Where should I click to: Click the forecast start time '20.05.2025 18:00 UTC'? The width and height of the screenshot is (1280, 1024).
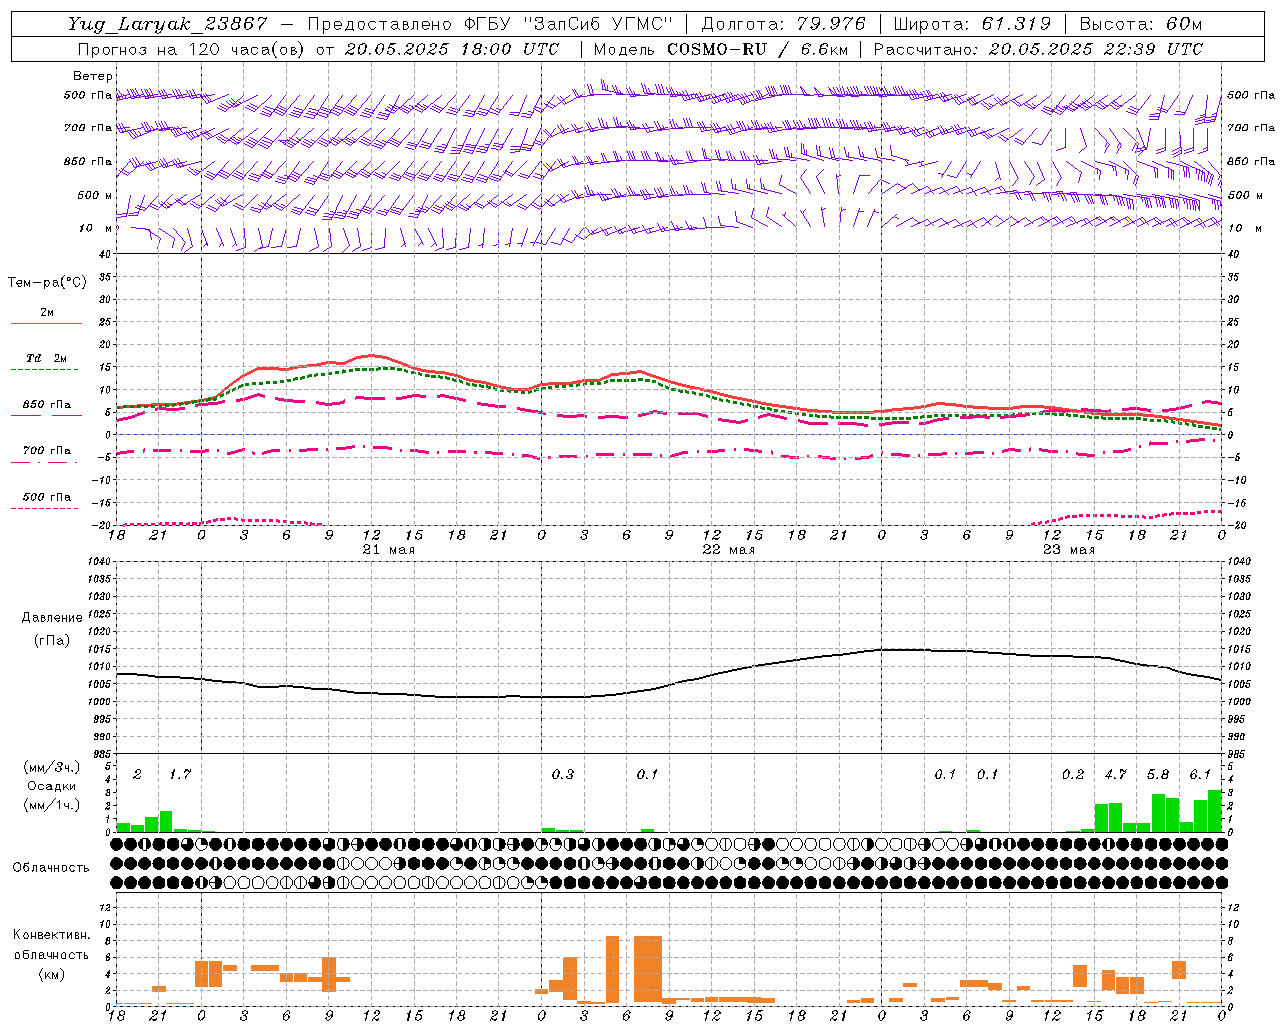[452, 49]
